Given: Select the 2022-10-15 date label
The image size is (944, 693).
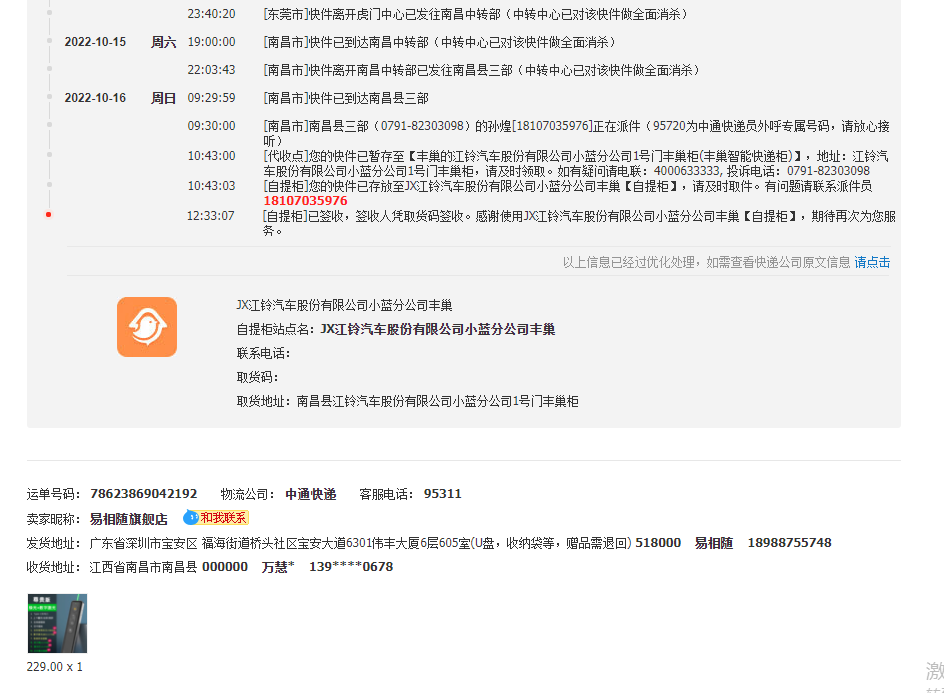Looking at the screenshot, I should click(95, 42).
